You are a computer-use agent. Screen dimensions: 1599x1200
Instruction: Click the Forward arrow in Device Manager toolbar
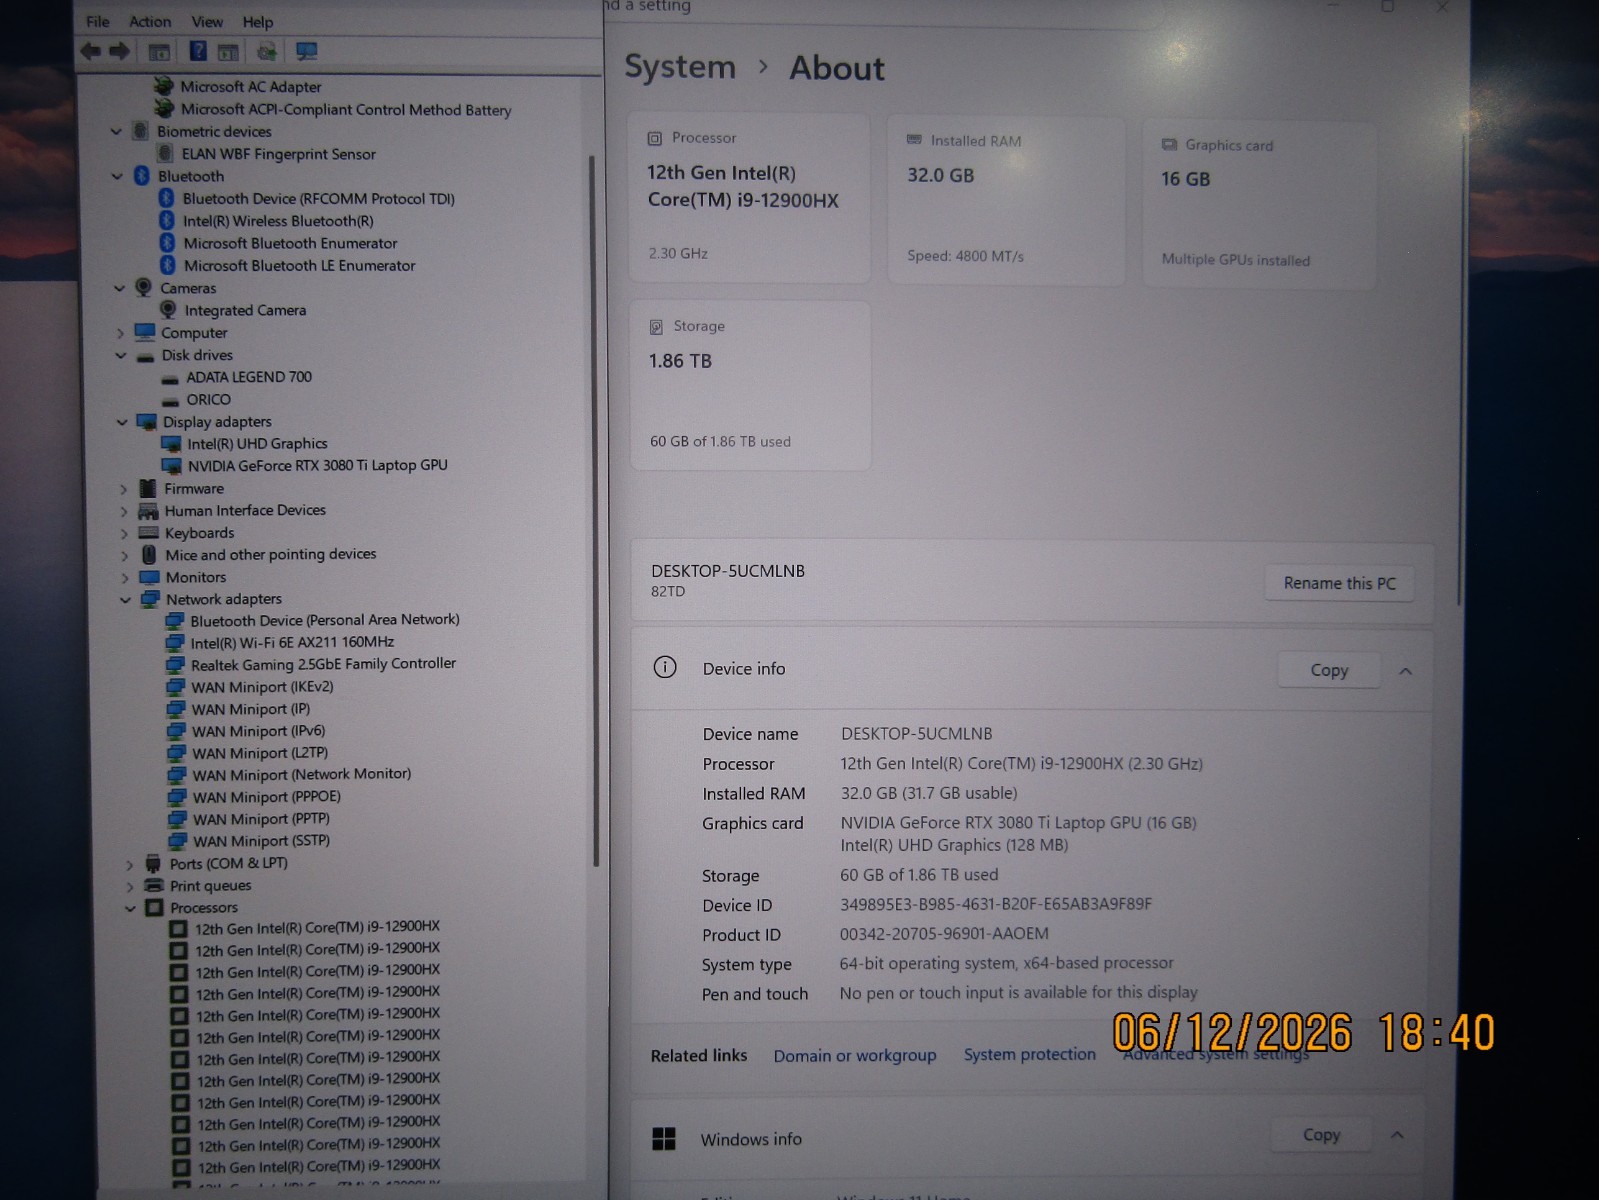tap(120, 51)
